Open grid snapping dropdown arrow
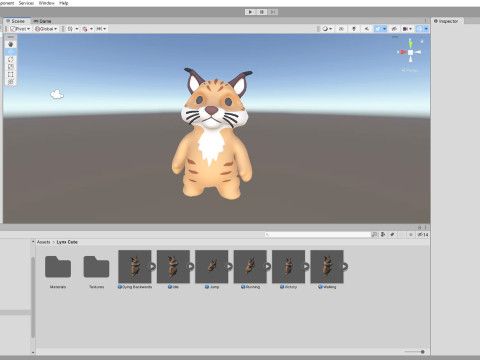This screenshot has width=480, height=360. pyautogui.click(x=91, y=29)
